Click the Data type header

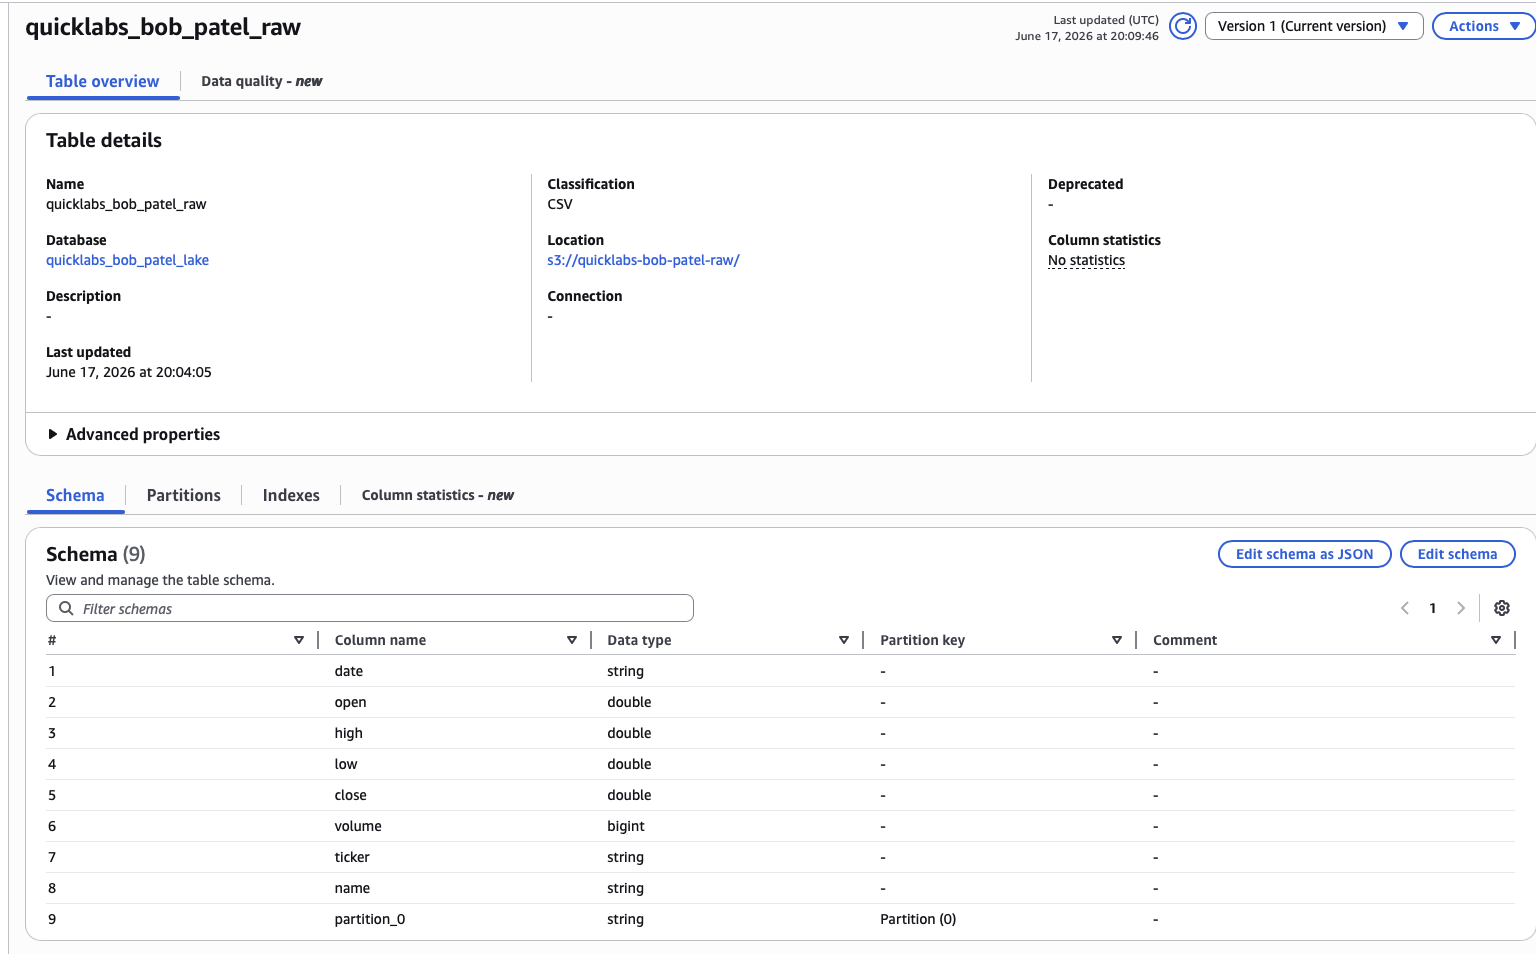639,640
